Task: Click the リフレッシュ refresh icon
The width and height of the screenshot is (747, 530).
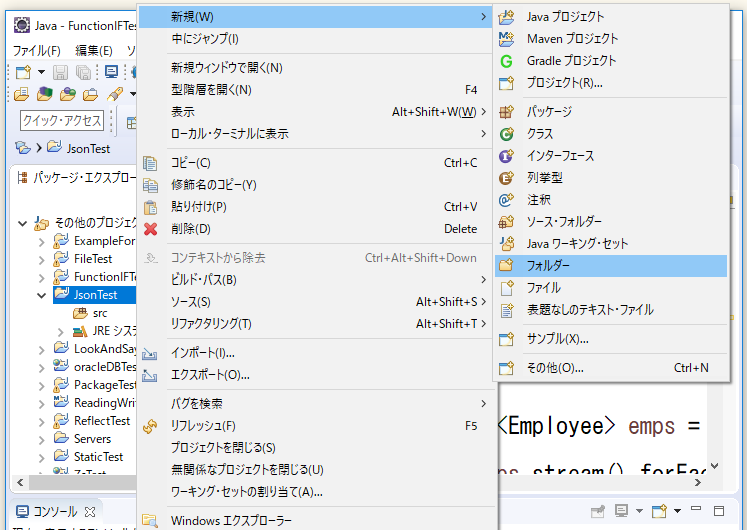Action: (150, 426)
